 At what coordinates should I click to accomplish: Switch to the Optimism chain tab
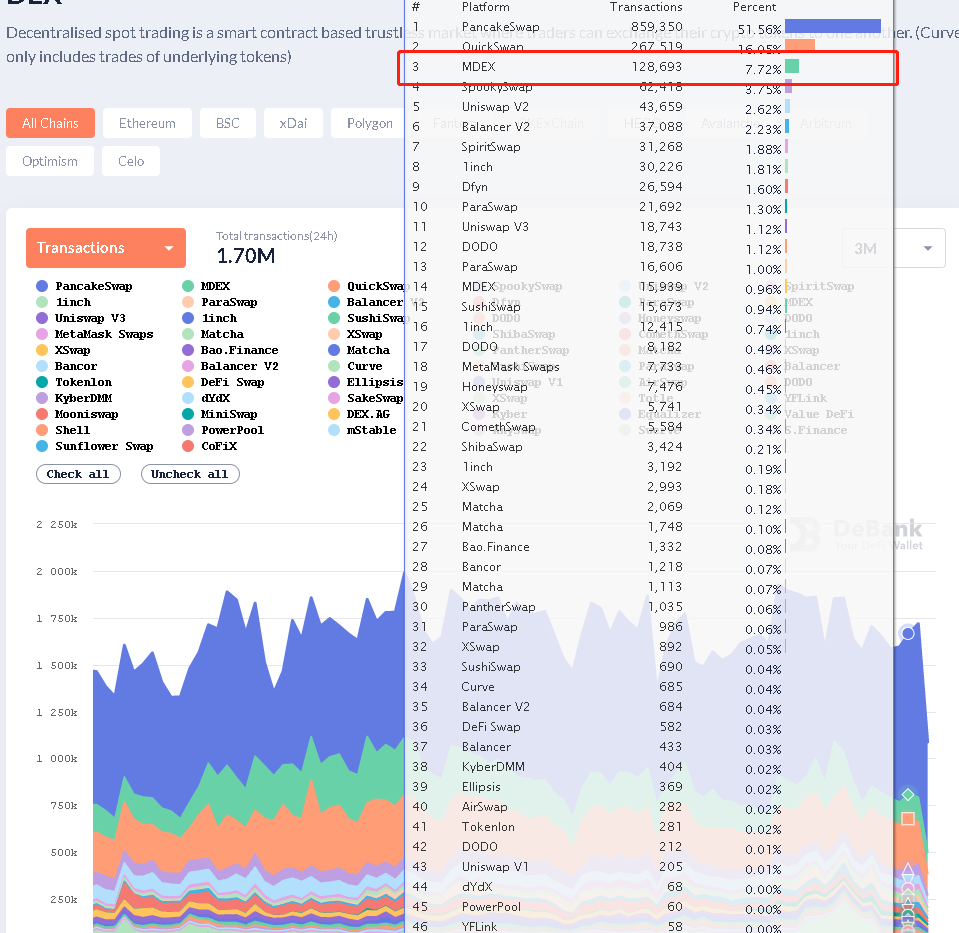50,161
